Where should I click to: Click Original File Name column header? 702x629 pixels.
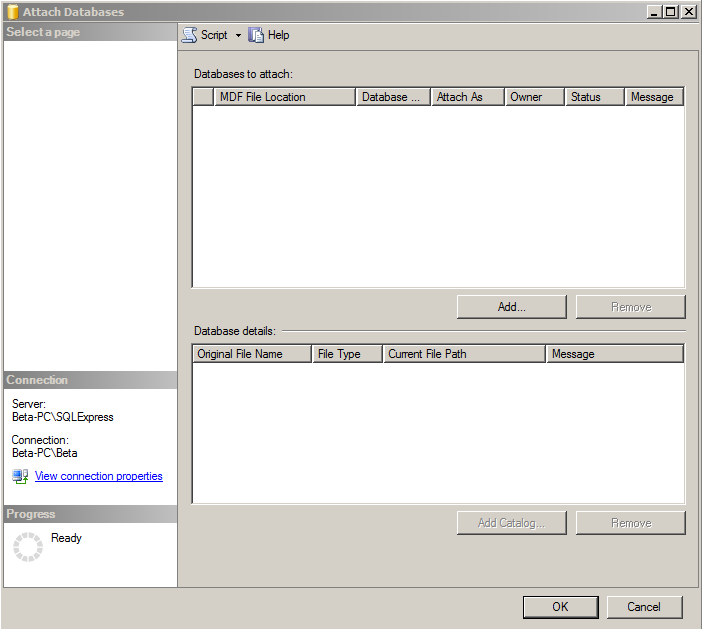(x=252, y=354)
